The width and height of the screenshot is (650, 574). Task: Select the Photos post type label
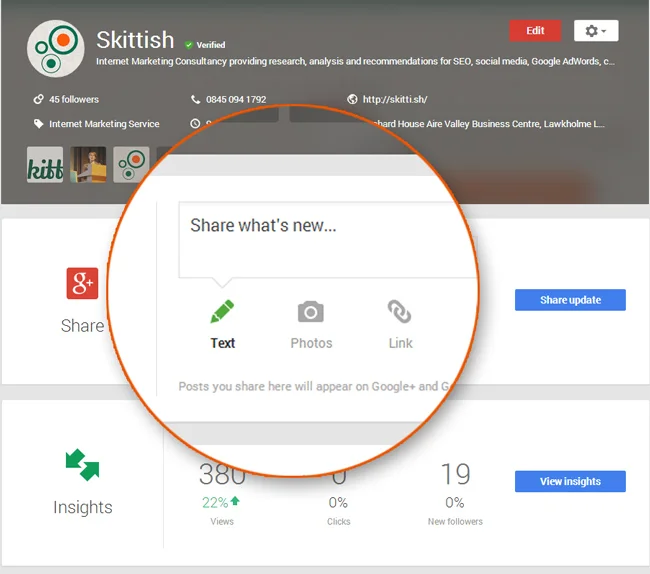tap(311, 343)
